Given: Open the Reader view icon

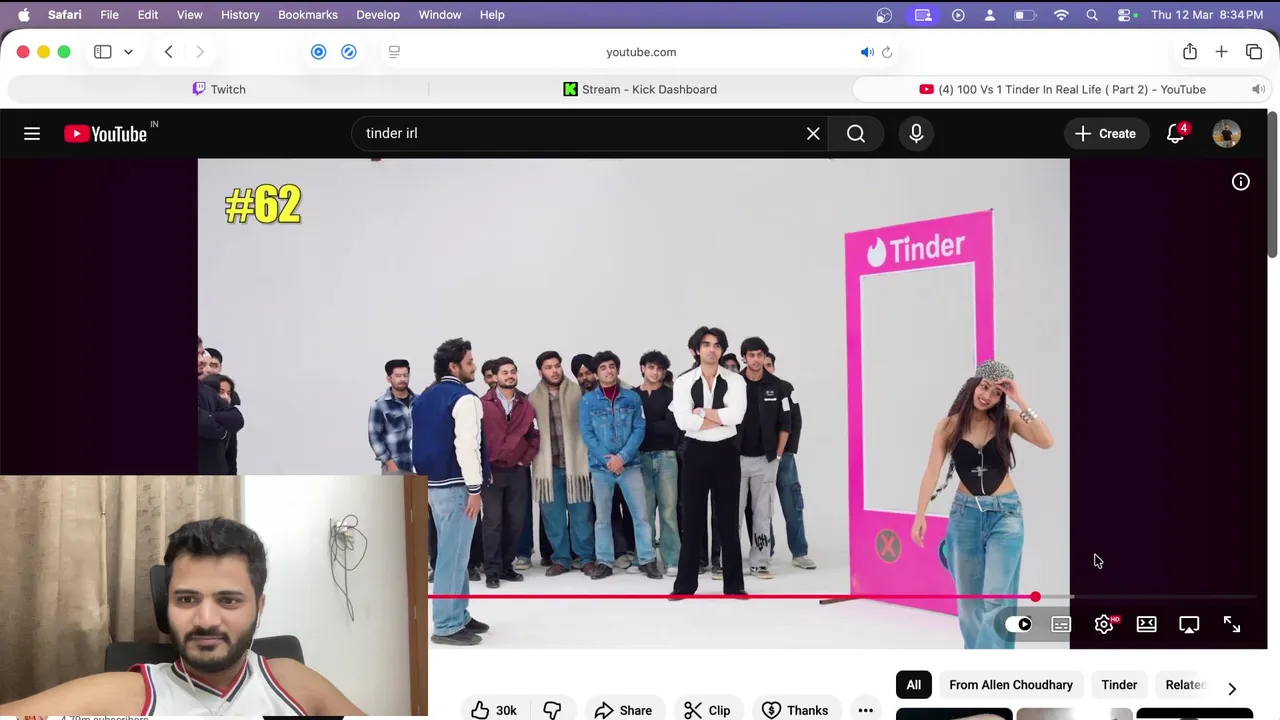Looking at the screenshot, I should 394,52.
